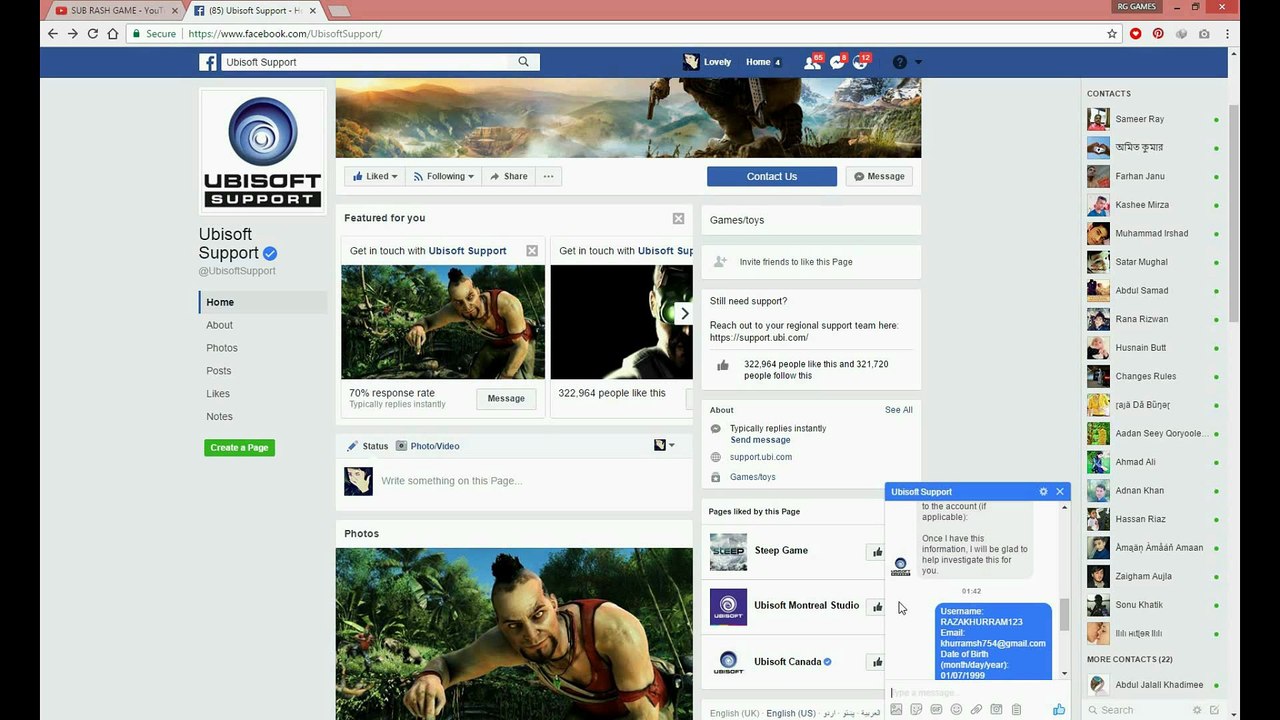Open the support.ubi.com link
This screenshot has width=1280, height=720.
click(761, 457)
